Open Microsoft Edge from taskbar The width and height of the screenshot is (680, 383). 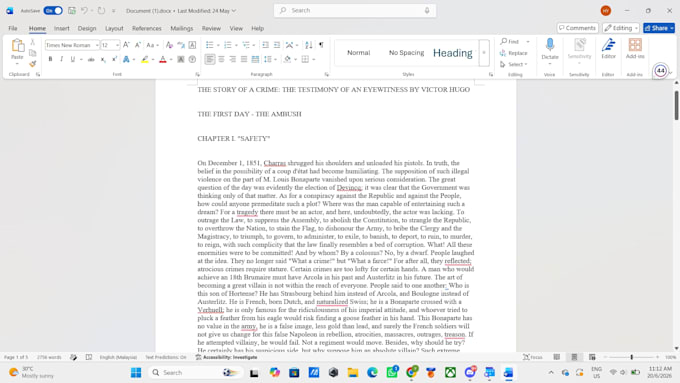coord(372,373)
